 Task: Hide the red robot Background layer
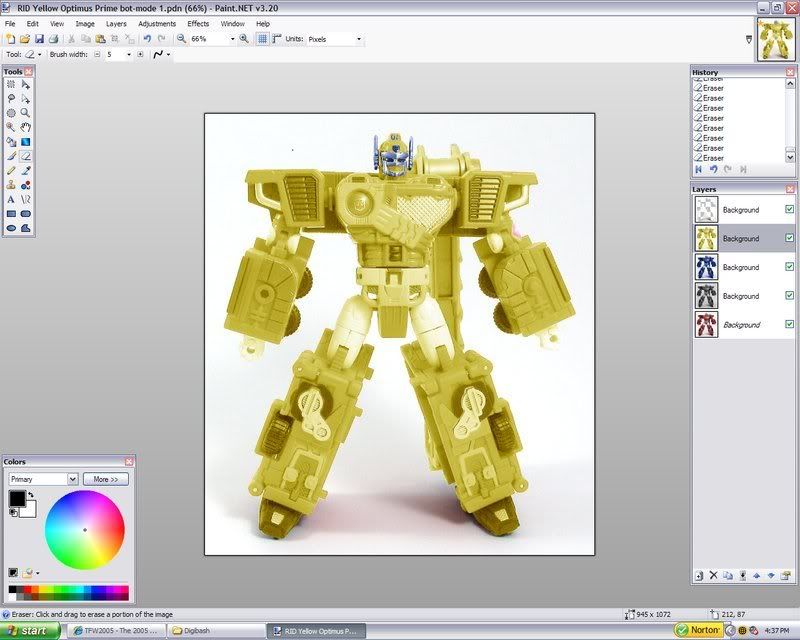(x=789, y=324)
